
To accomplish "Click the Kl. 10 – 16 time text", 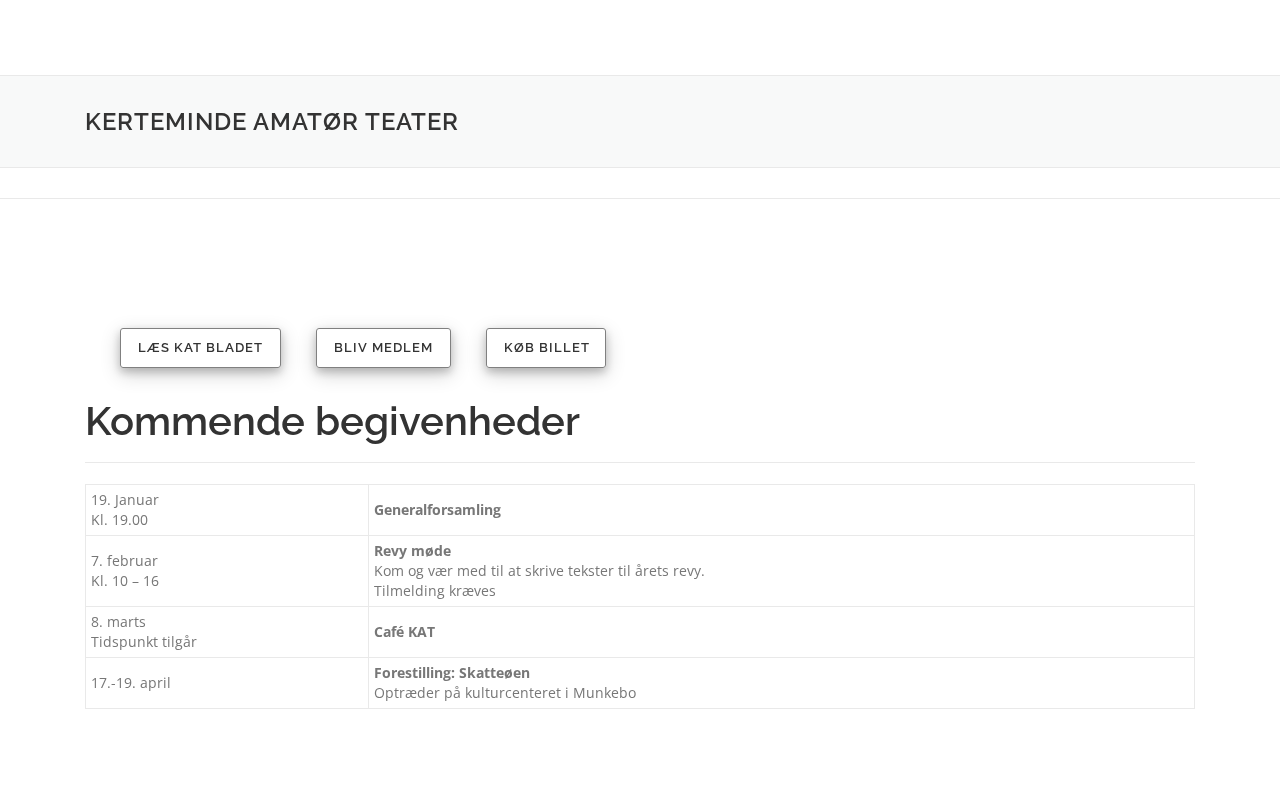I will [125, 581].
